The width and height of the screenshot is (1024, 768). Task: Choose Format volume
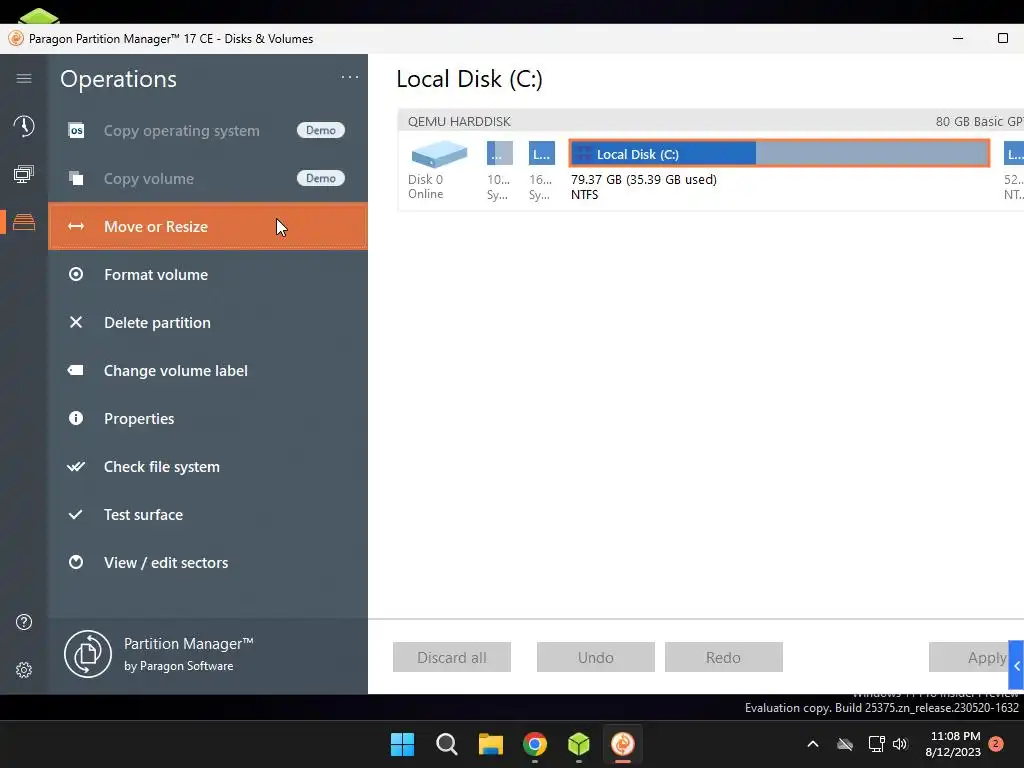click(208, 274)
